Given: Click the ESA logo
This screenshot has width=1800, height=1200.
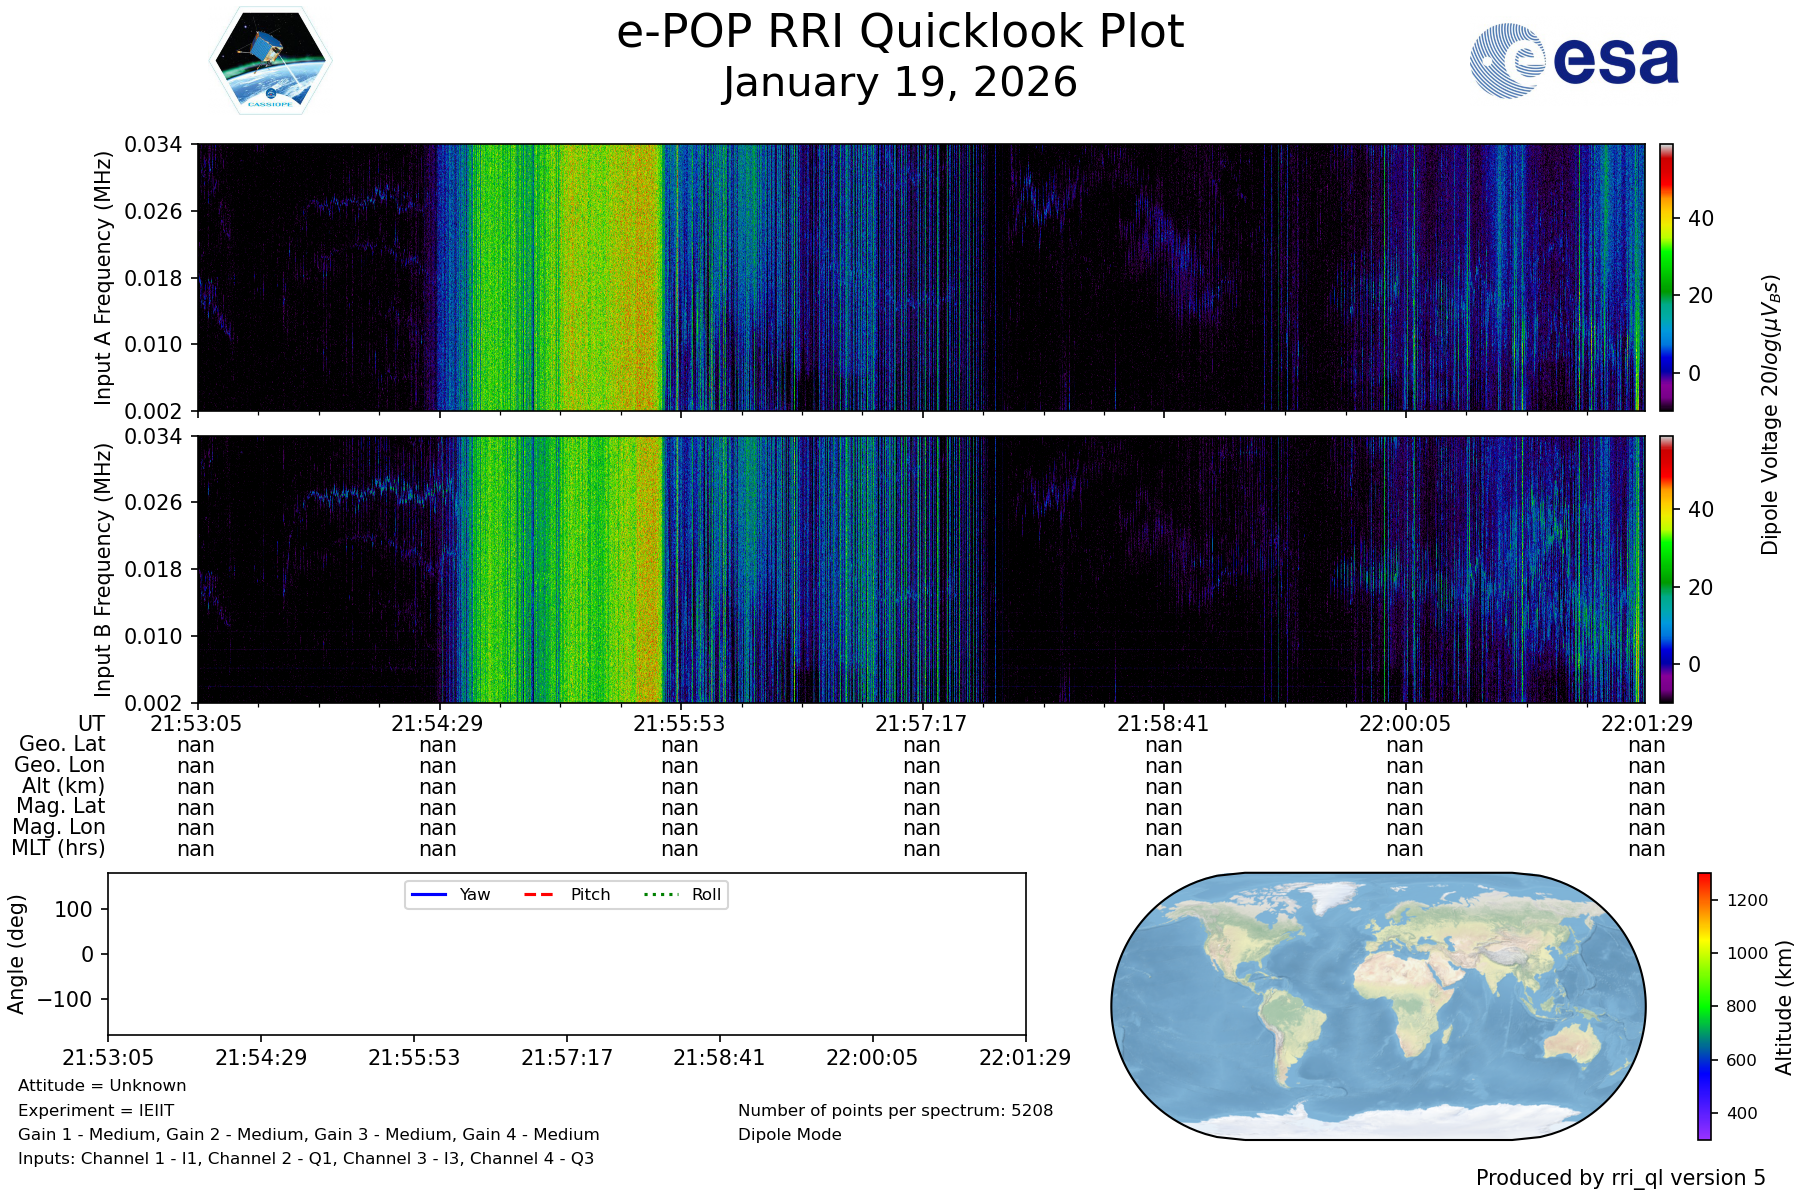Looking at the screenshot, I should pyautogui.click(x=1574, y=61).
